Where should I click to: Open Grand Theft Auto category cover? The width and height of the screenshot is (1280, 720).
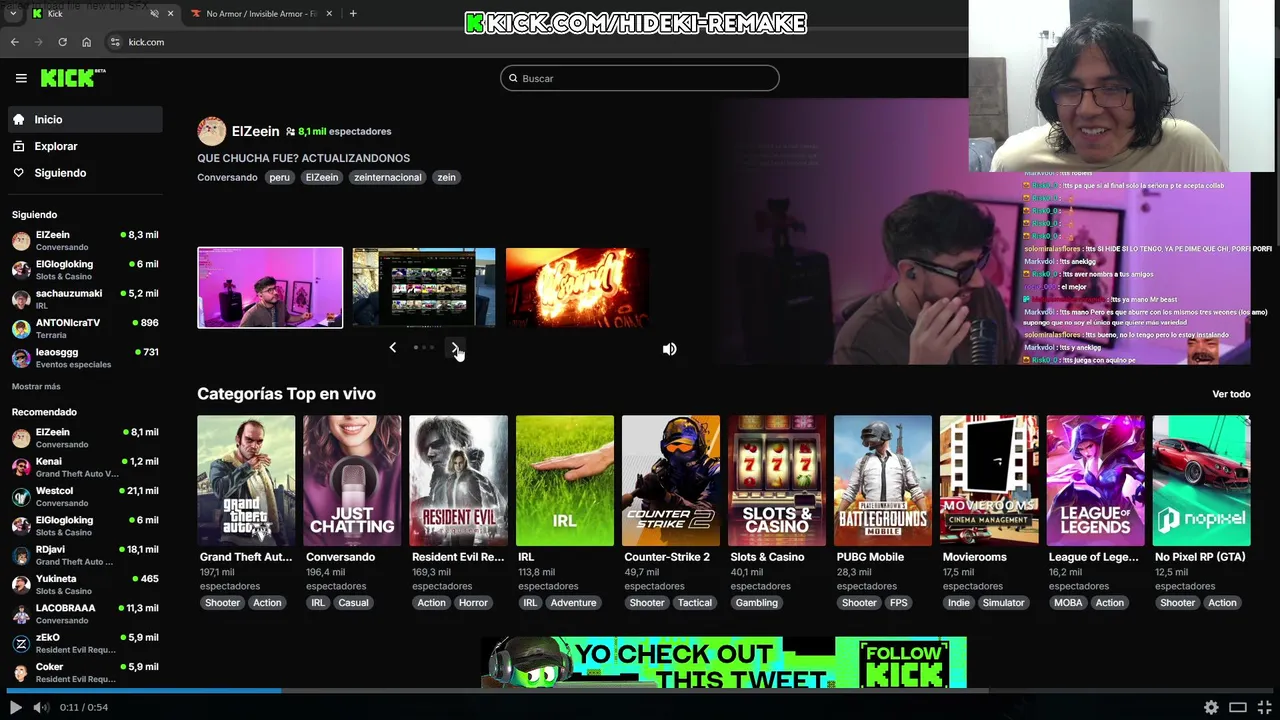tap(246, 481)
